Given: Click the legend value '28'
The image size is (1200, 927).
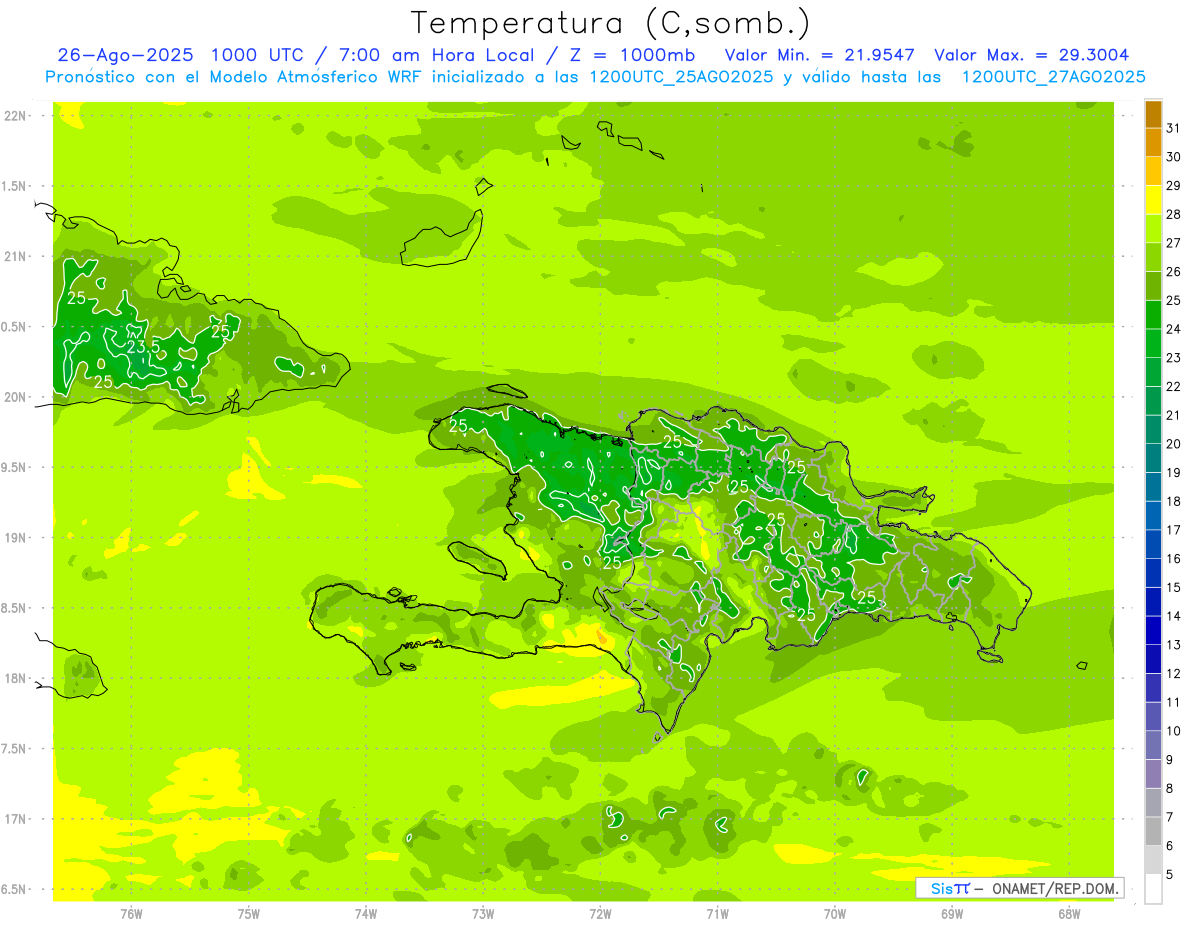Looking at the screenshot, I should tap(1173, 214).
